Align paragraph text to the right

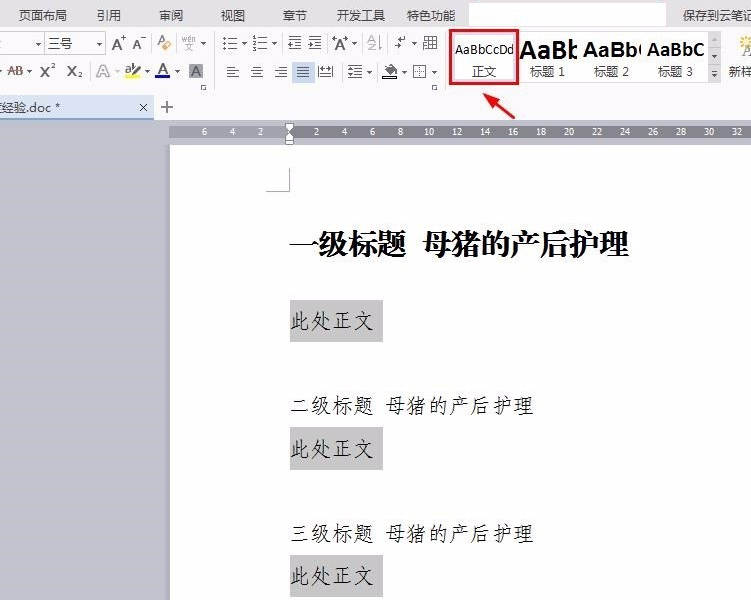[x=281, y=72]
